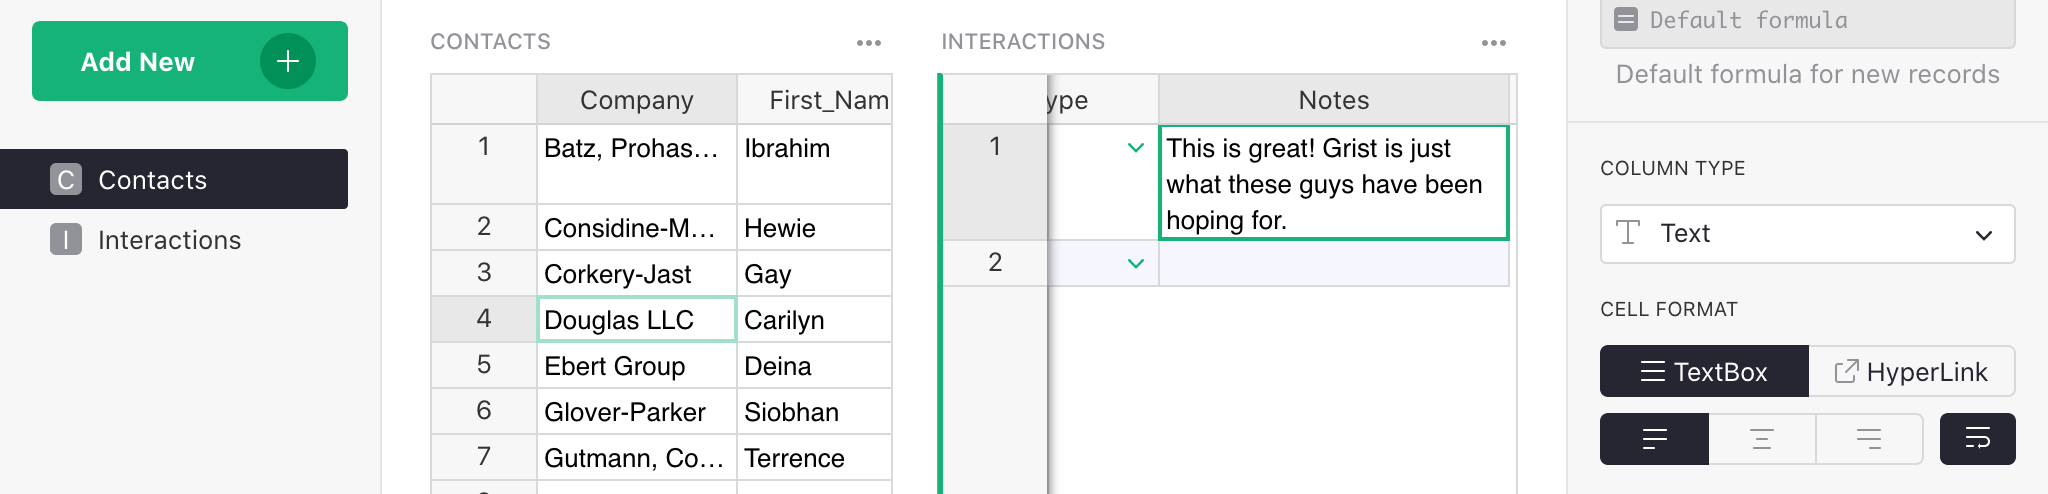2048x494 pixels.
Task: Open the Contacts page
Action: pos(152,180)
